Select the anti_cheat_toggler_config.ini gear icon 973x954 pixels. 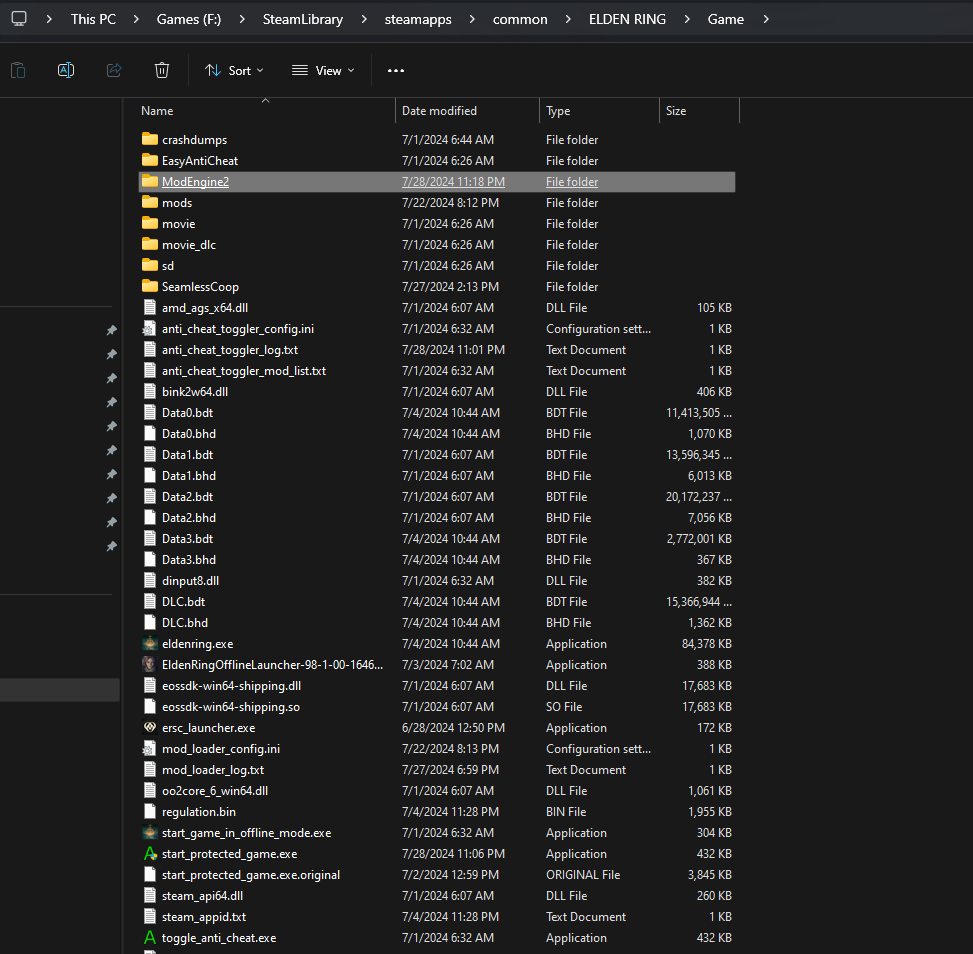(150, 328)
